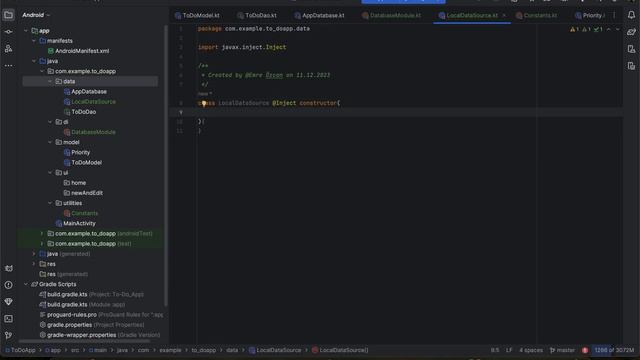
Task: Close the LocalDataSource.kt tab
Action: [504, 15]
